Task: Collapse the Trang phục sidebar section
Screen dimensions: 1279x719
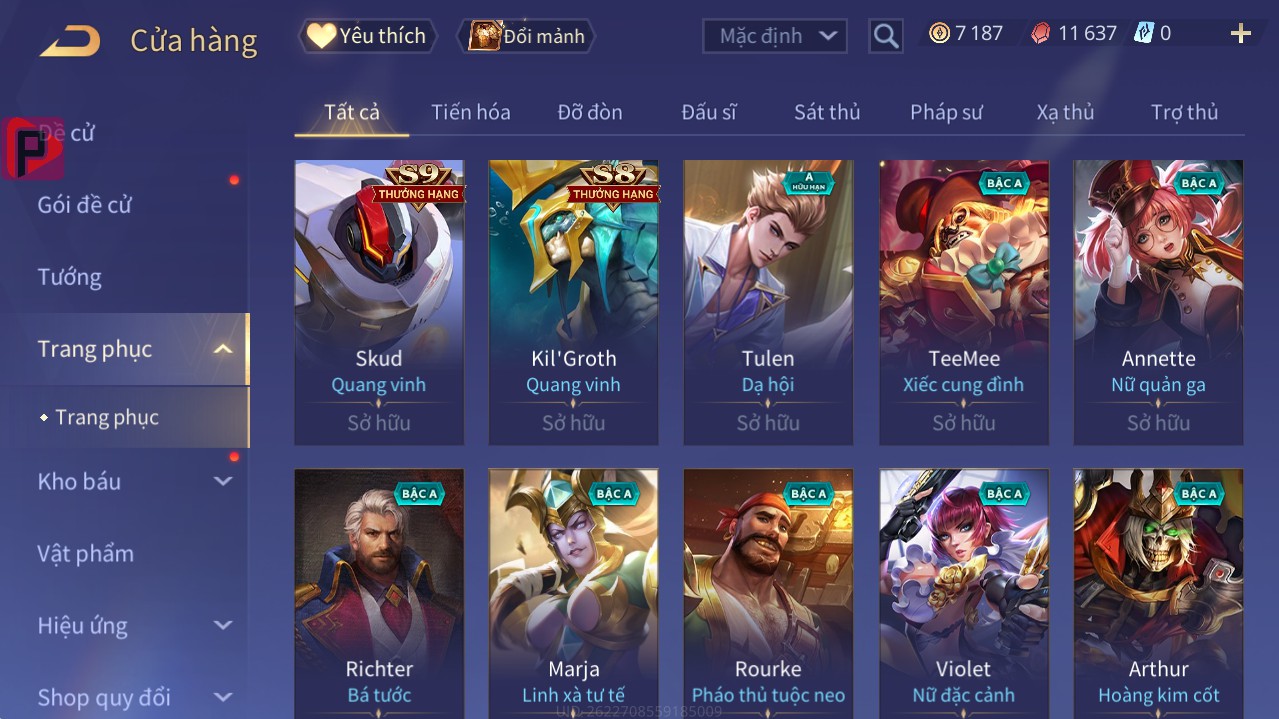Action: (x=223, y=349)
